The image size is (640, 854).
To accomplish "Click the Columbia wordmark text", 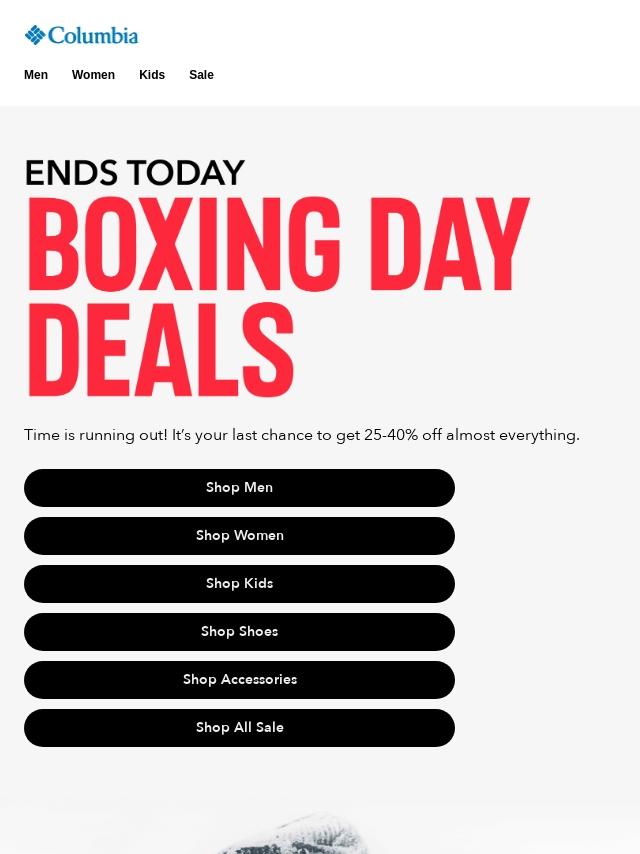I will pyautogui.click(x=94, y=36).
